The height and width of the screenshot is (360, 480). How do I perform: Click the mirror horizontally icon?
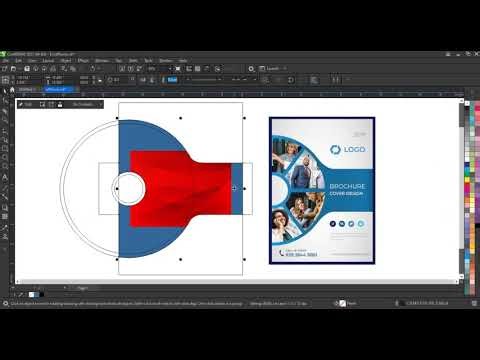143,80
